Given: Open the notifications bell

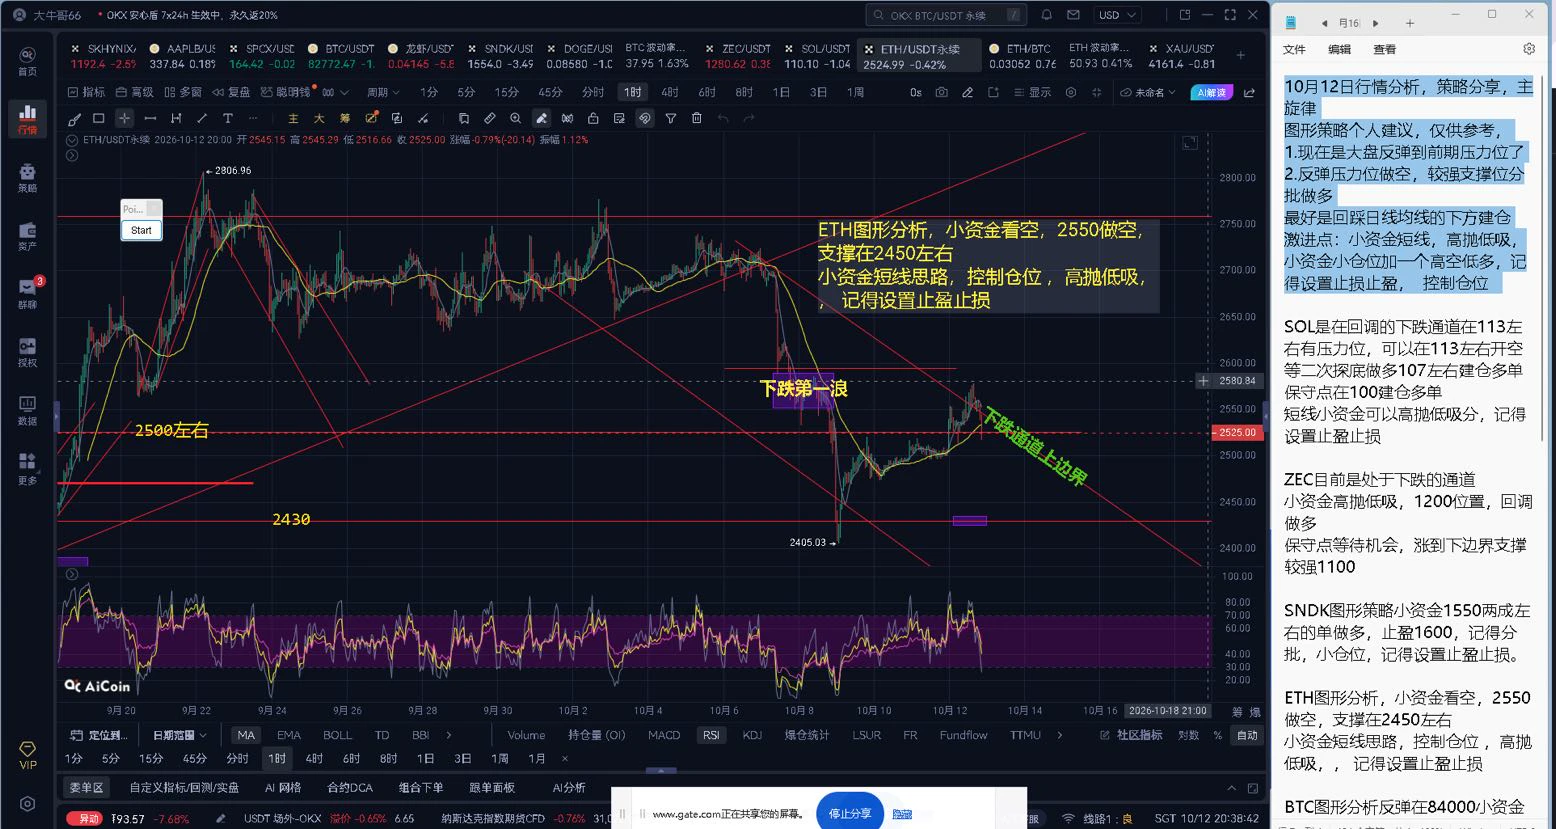Looking at the screenshot, I should [1046, 15].
